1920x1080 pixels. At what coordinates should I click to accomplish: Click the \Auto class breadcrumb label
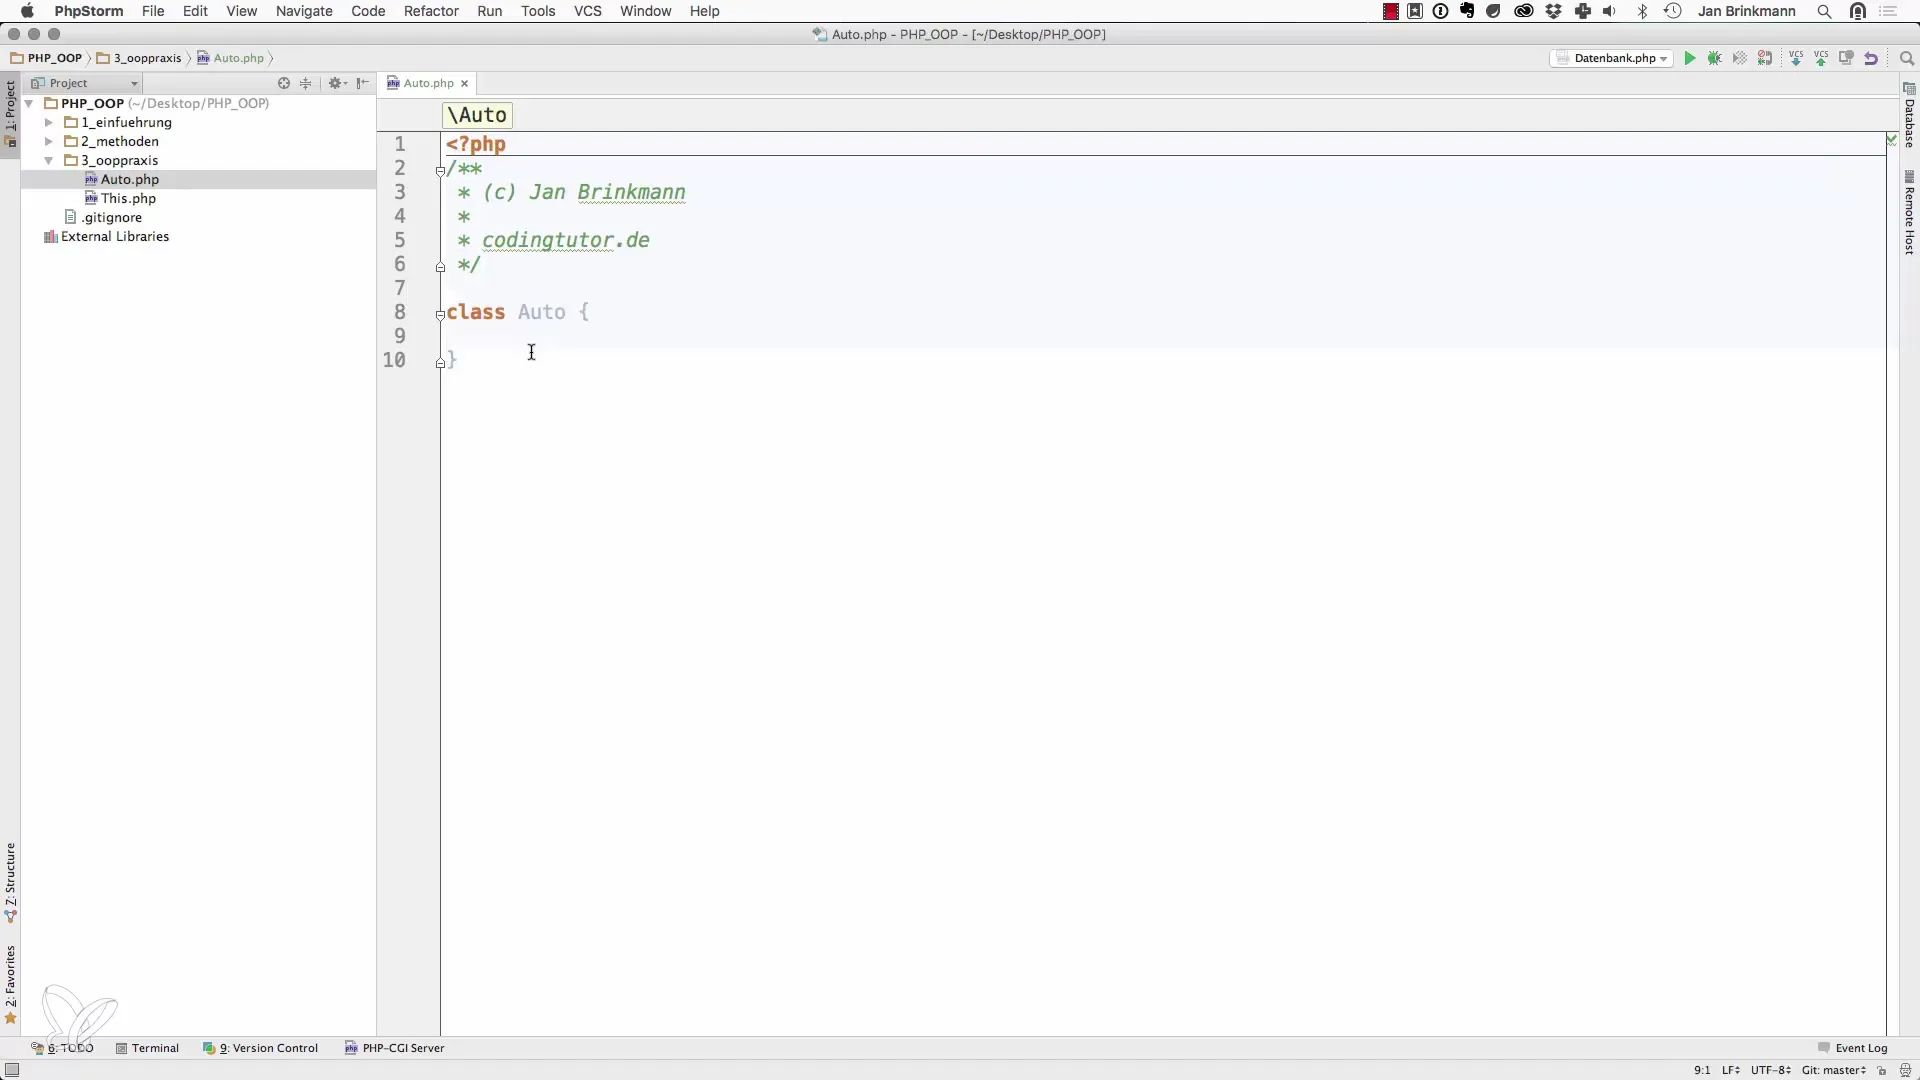click(x=477, y=115)
